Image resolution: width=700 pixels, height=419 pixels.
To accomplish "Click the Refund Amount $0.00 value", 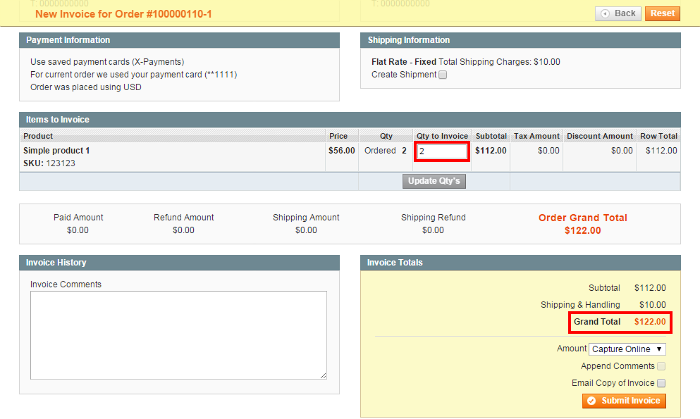I will (183, 230).
